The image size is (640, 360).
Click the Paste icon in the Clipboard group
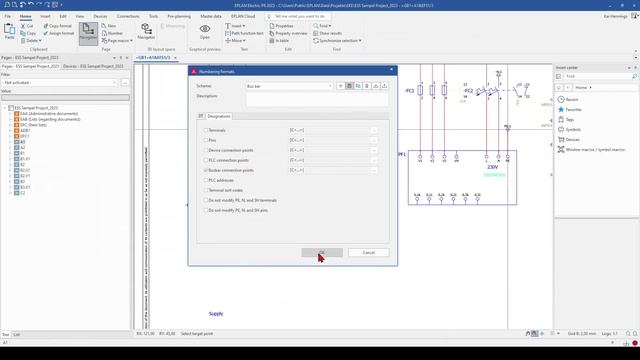click(x=9, y=29)
